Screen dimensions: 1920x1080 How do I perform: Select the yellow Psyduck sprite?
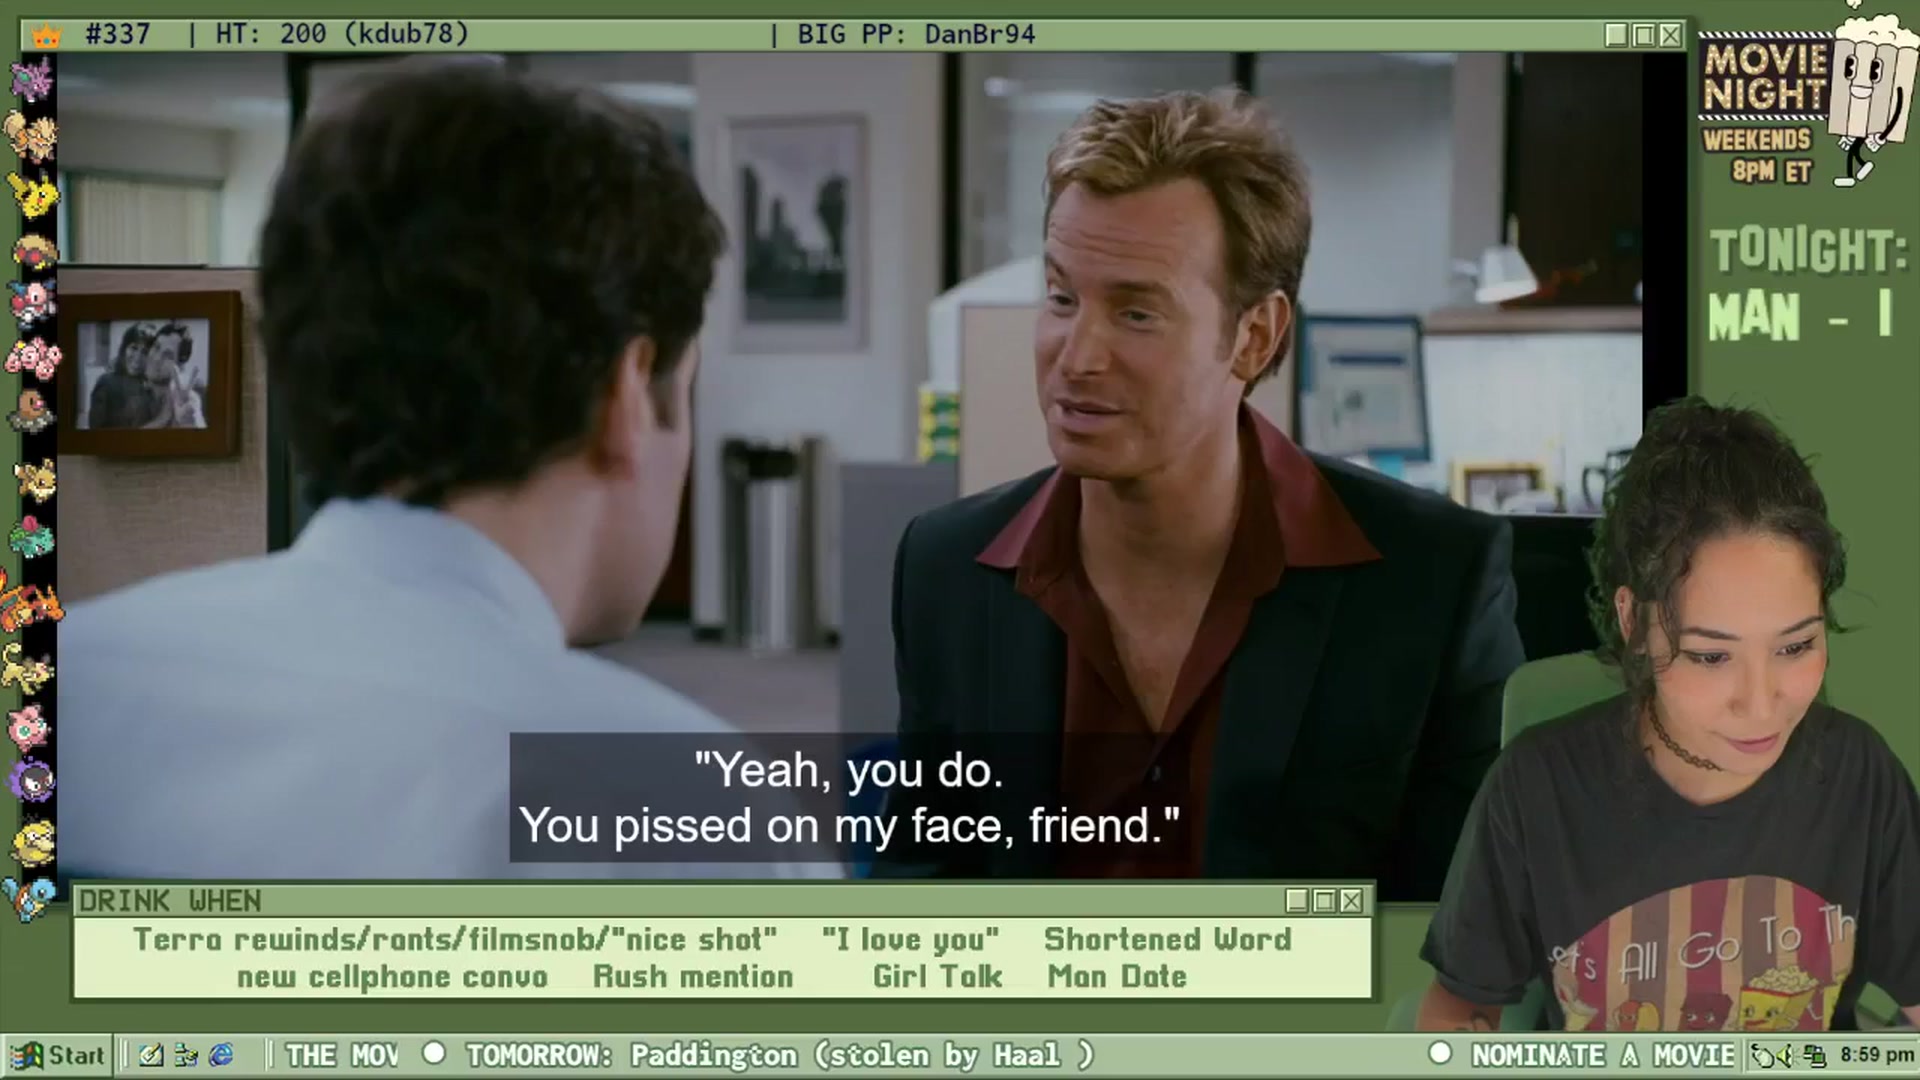pyautogui.click(x=32, y=841)
